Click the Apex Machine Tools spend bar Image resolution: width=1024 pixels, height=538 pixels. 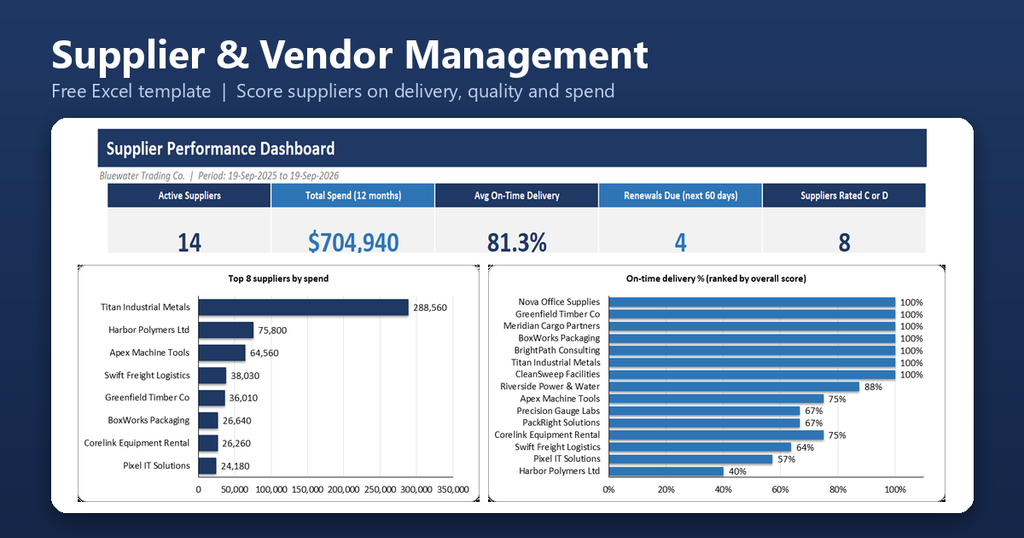tap(222, 353)
